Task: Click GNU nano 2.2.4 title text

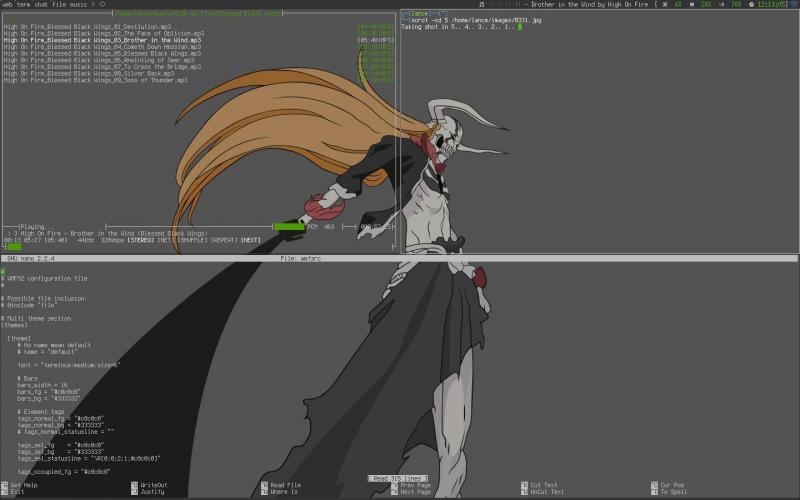Action: click(31, 259)
